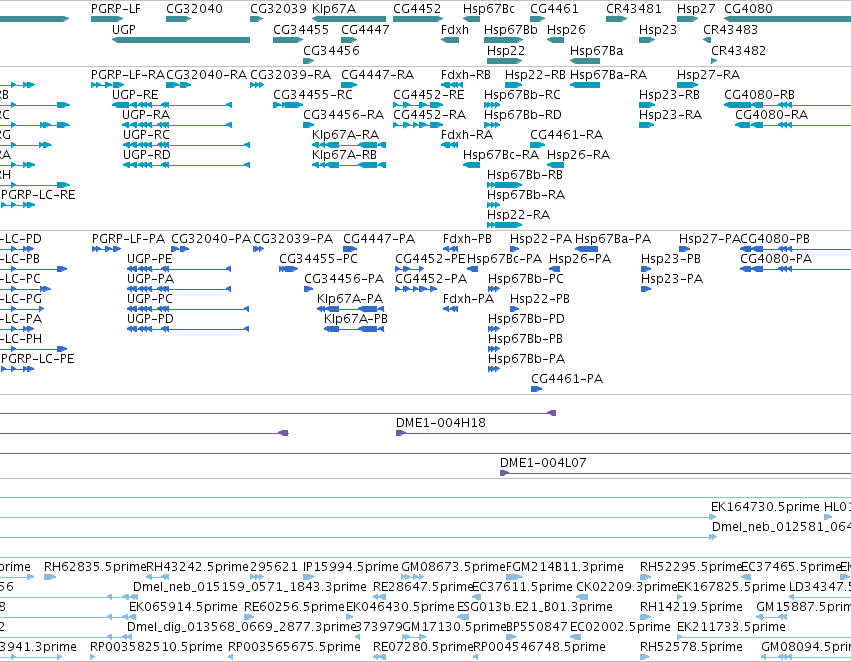
Task: Click transcript Hsp23-RB label
Action: click(x=669, y=94)
